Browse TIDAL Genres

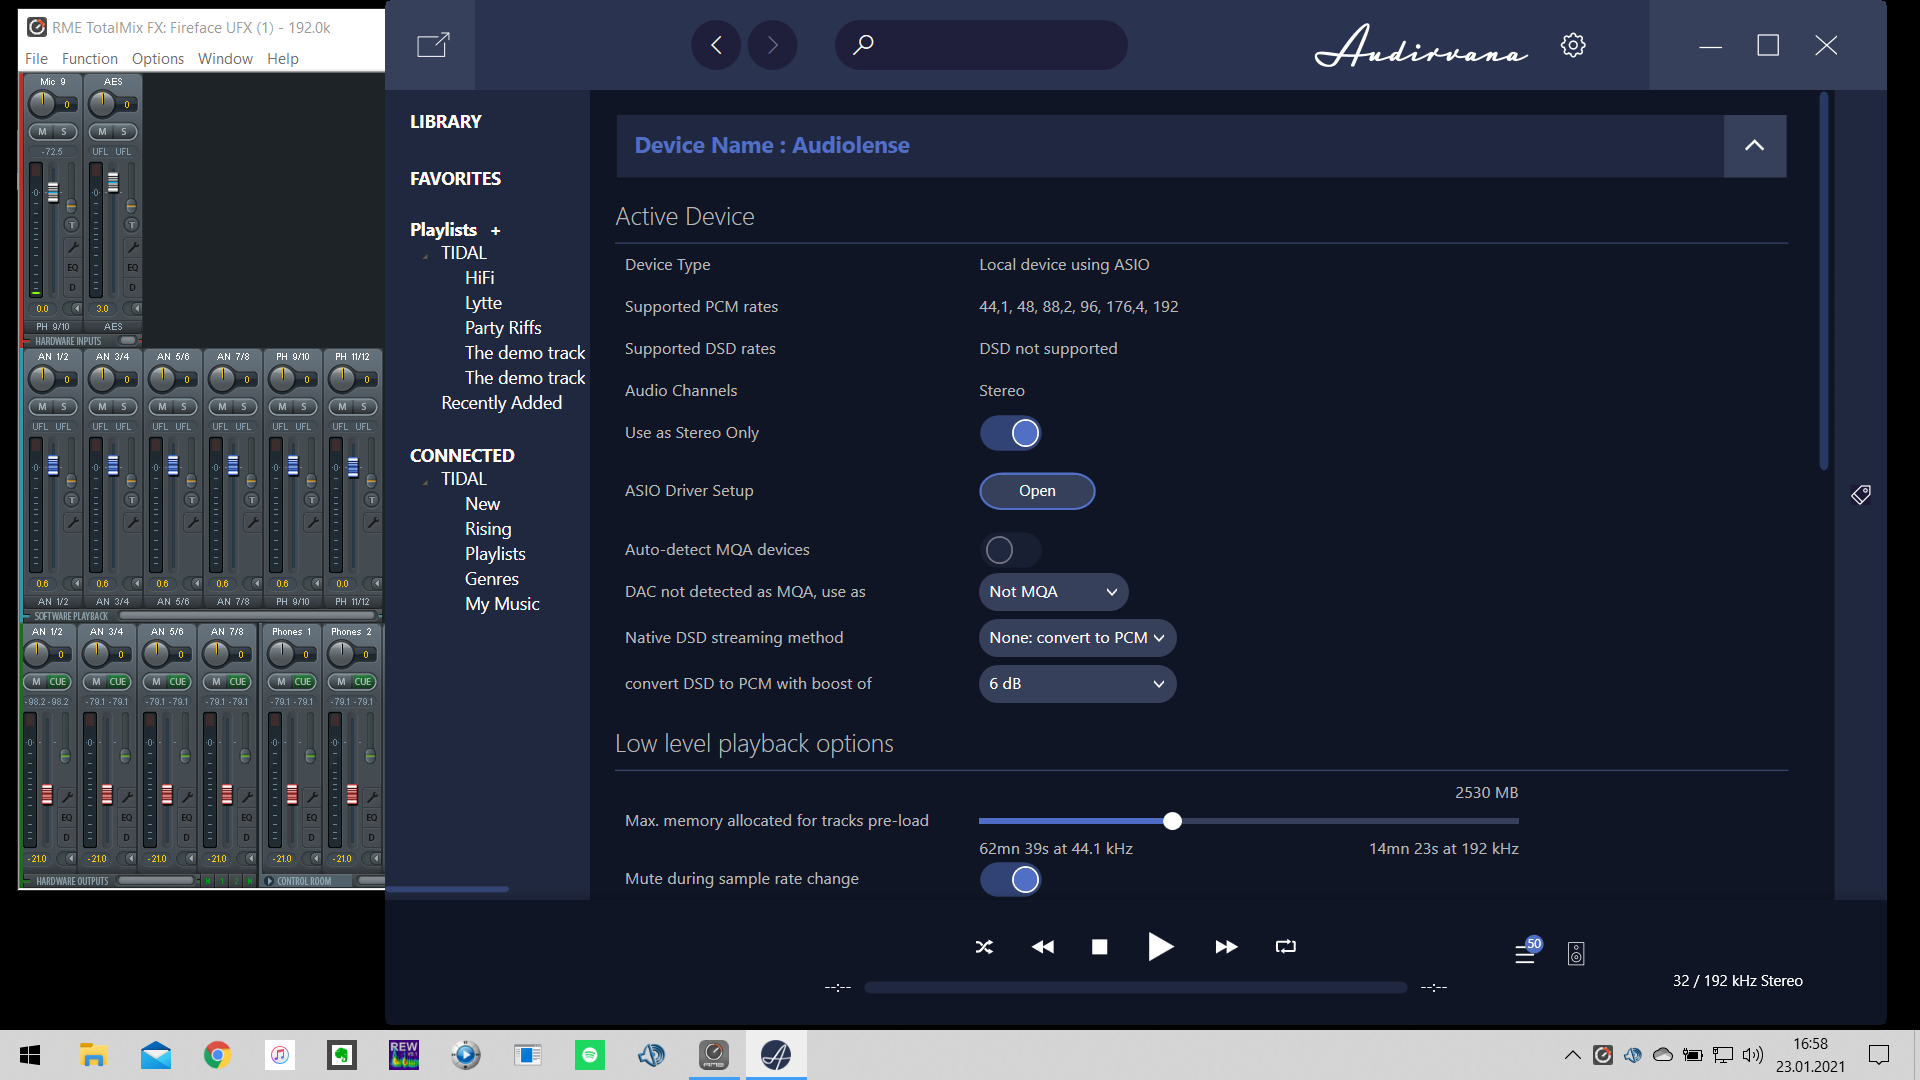click(491, 579)
